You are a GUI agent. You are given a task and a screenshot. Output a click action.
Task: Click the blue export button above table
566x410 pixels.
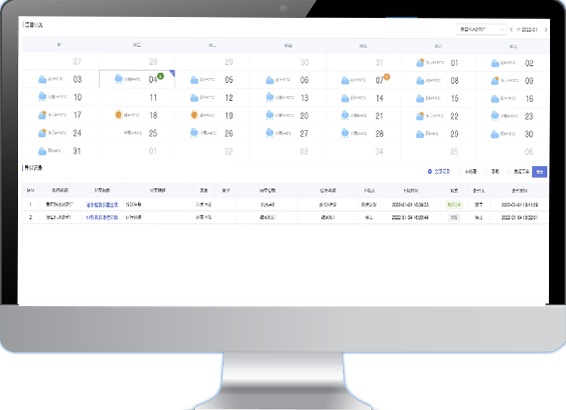point(539,172)
